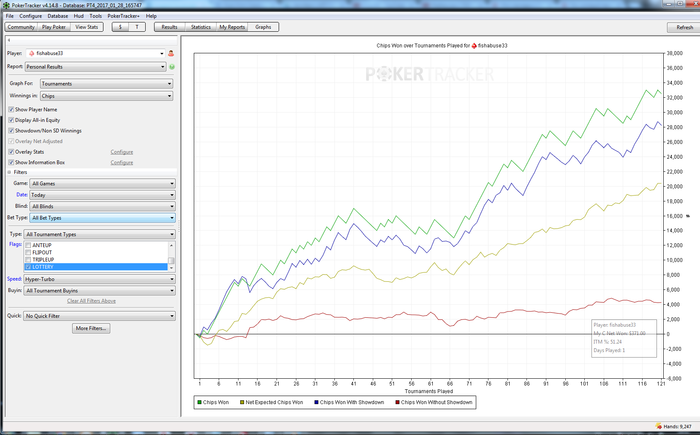Open the Graph For dropdown
This screenshot has width=700, height=435.
[105, 84]
